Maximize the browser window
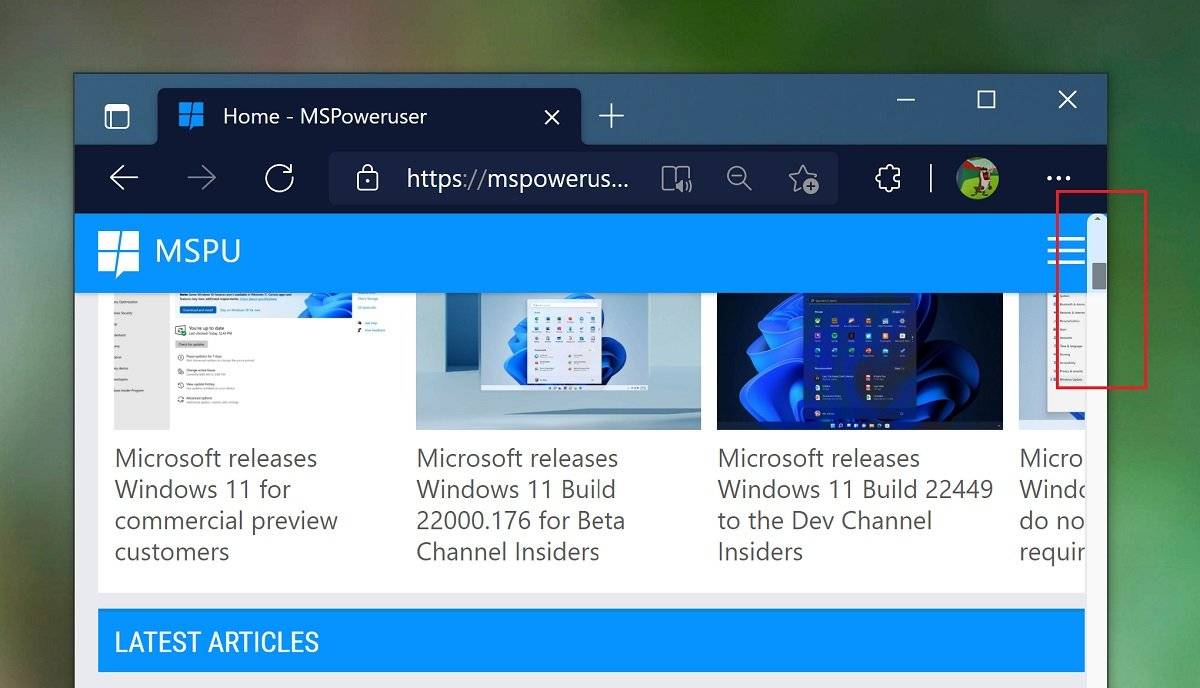Screen dimensions: 1200x688 [986, 99]
